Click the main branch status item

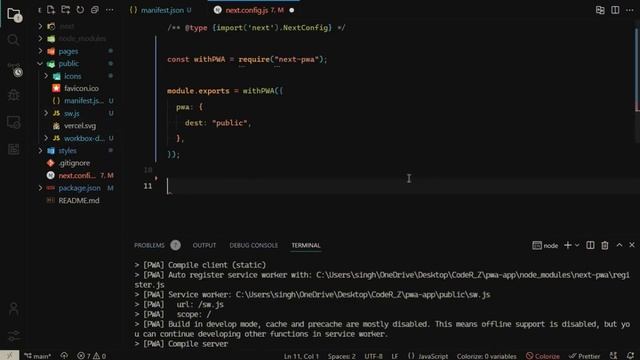[x=38, y=356]
